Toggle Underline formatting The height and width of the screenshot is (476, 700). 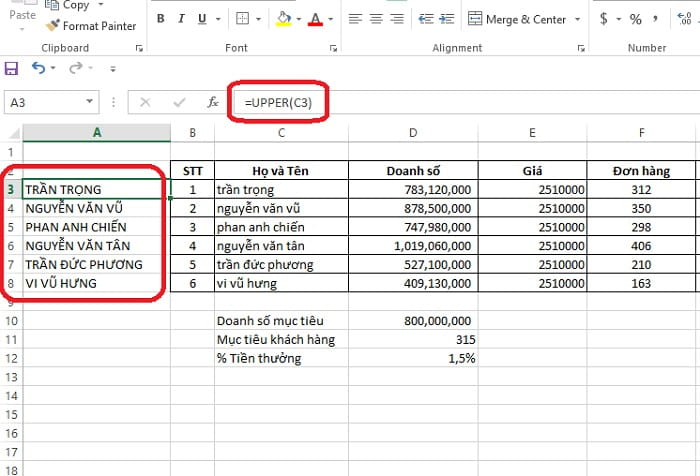(202, 19)
